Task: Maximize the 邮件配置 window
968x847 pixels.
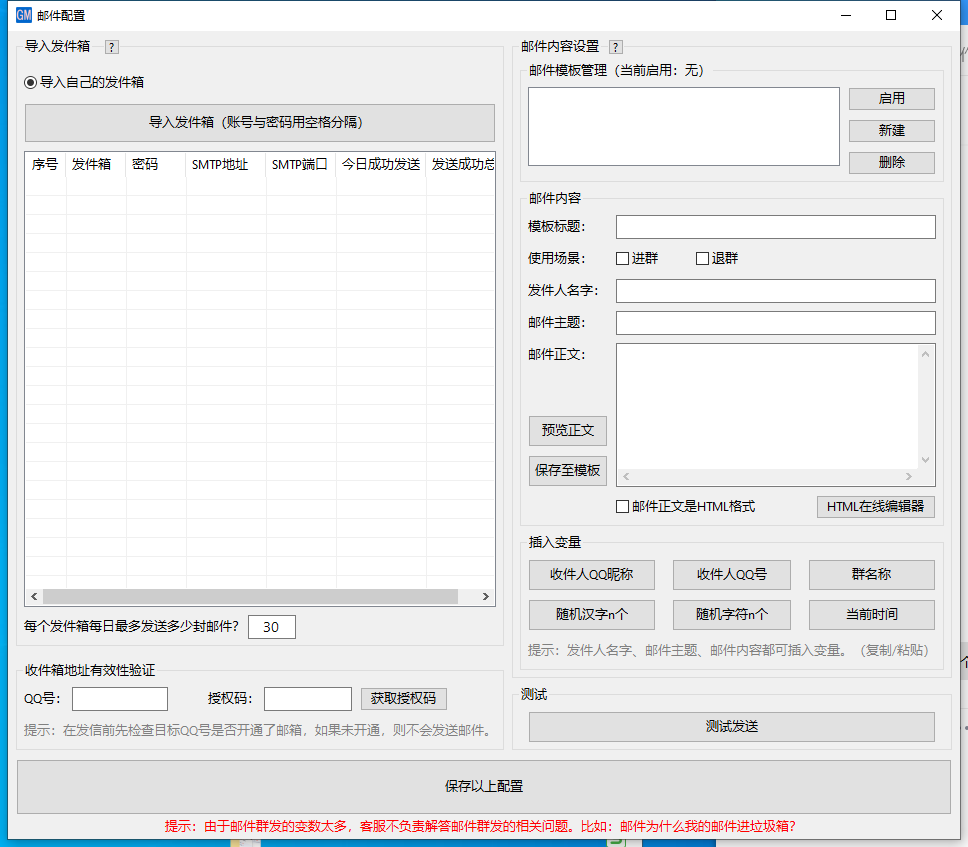Action: (x=891, y=15)
